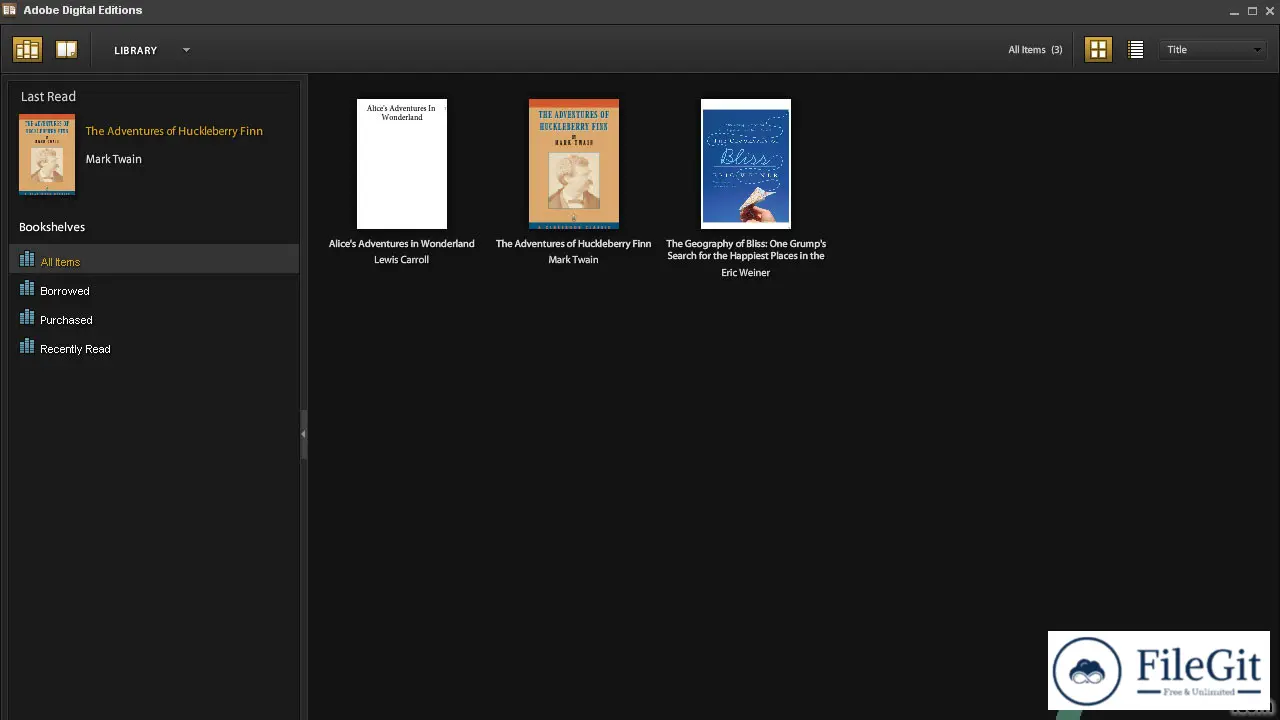
Task: Click the All Items bookshelf icon
Action: pyautogui.click(x=27, y=259)
